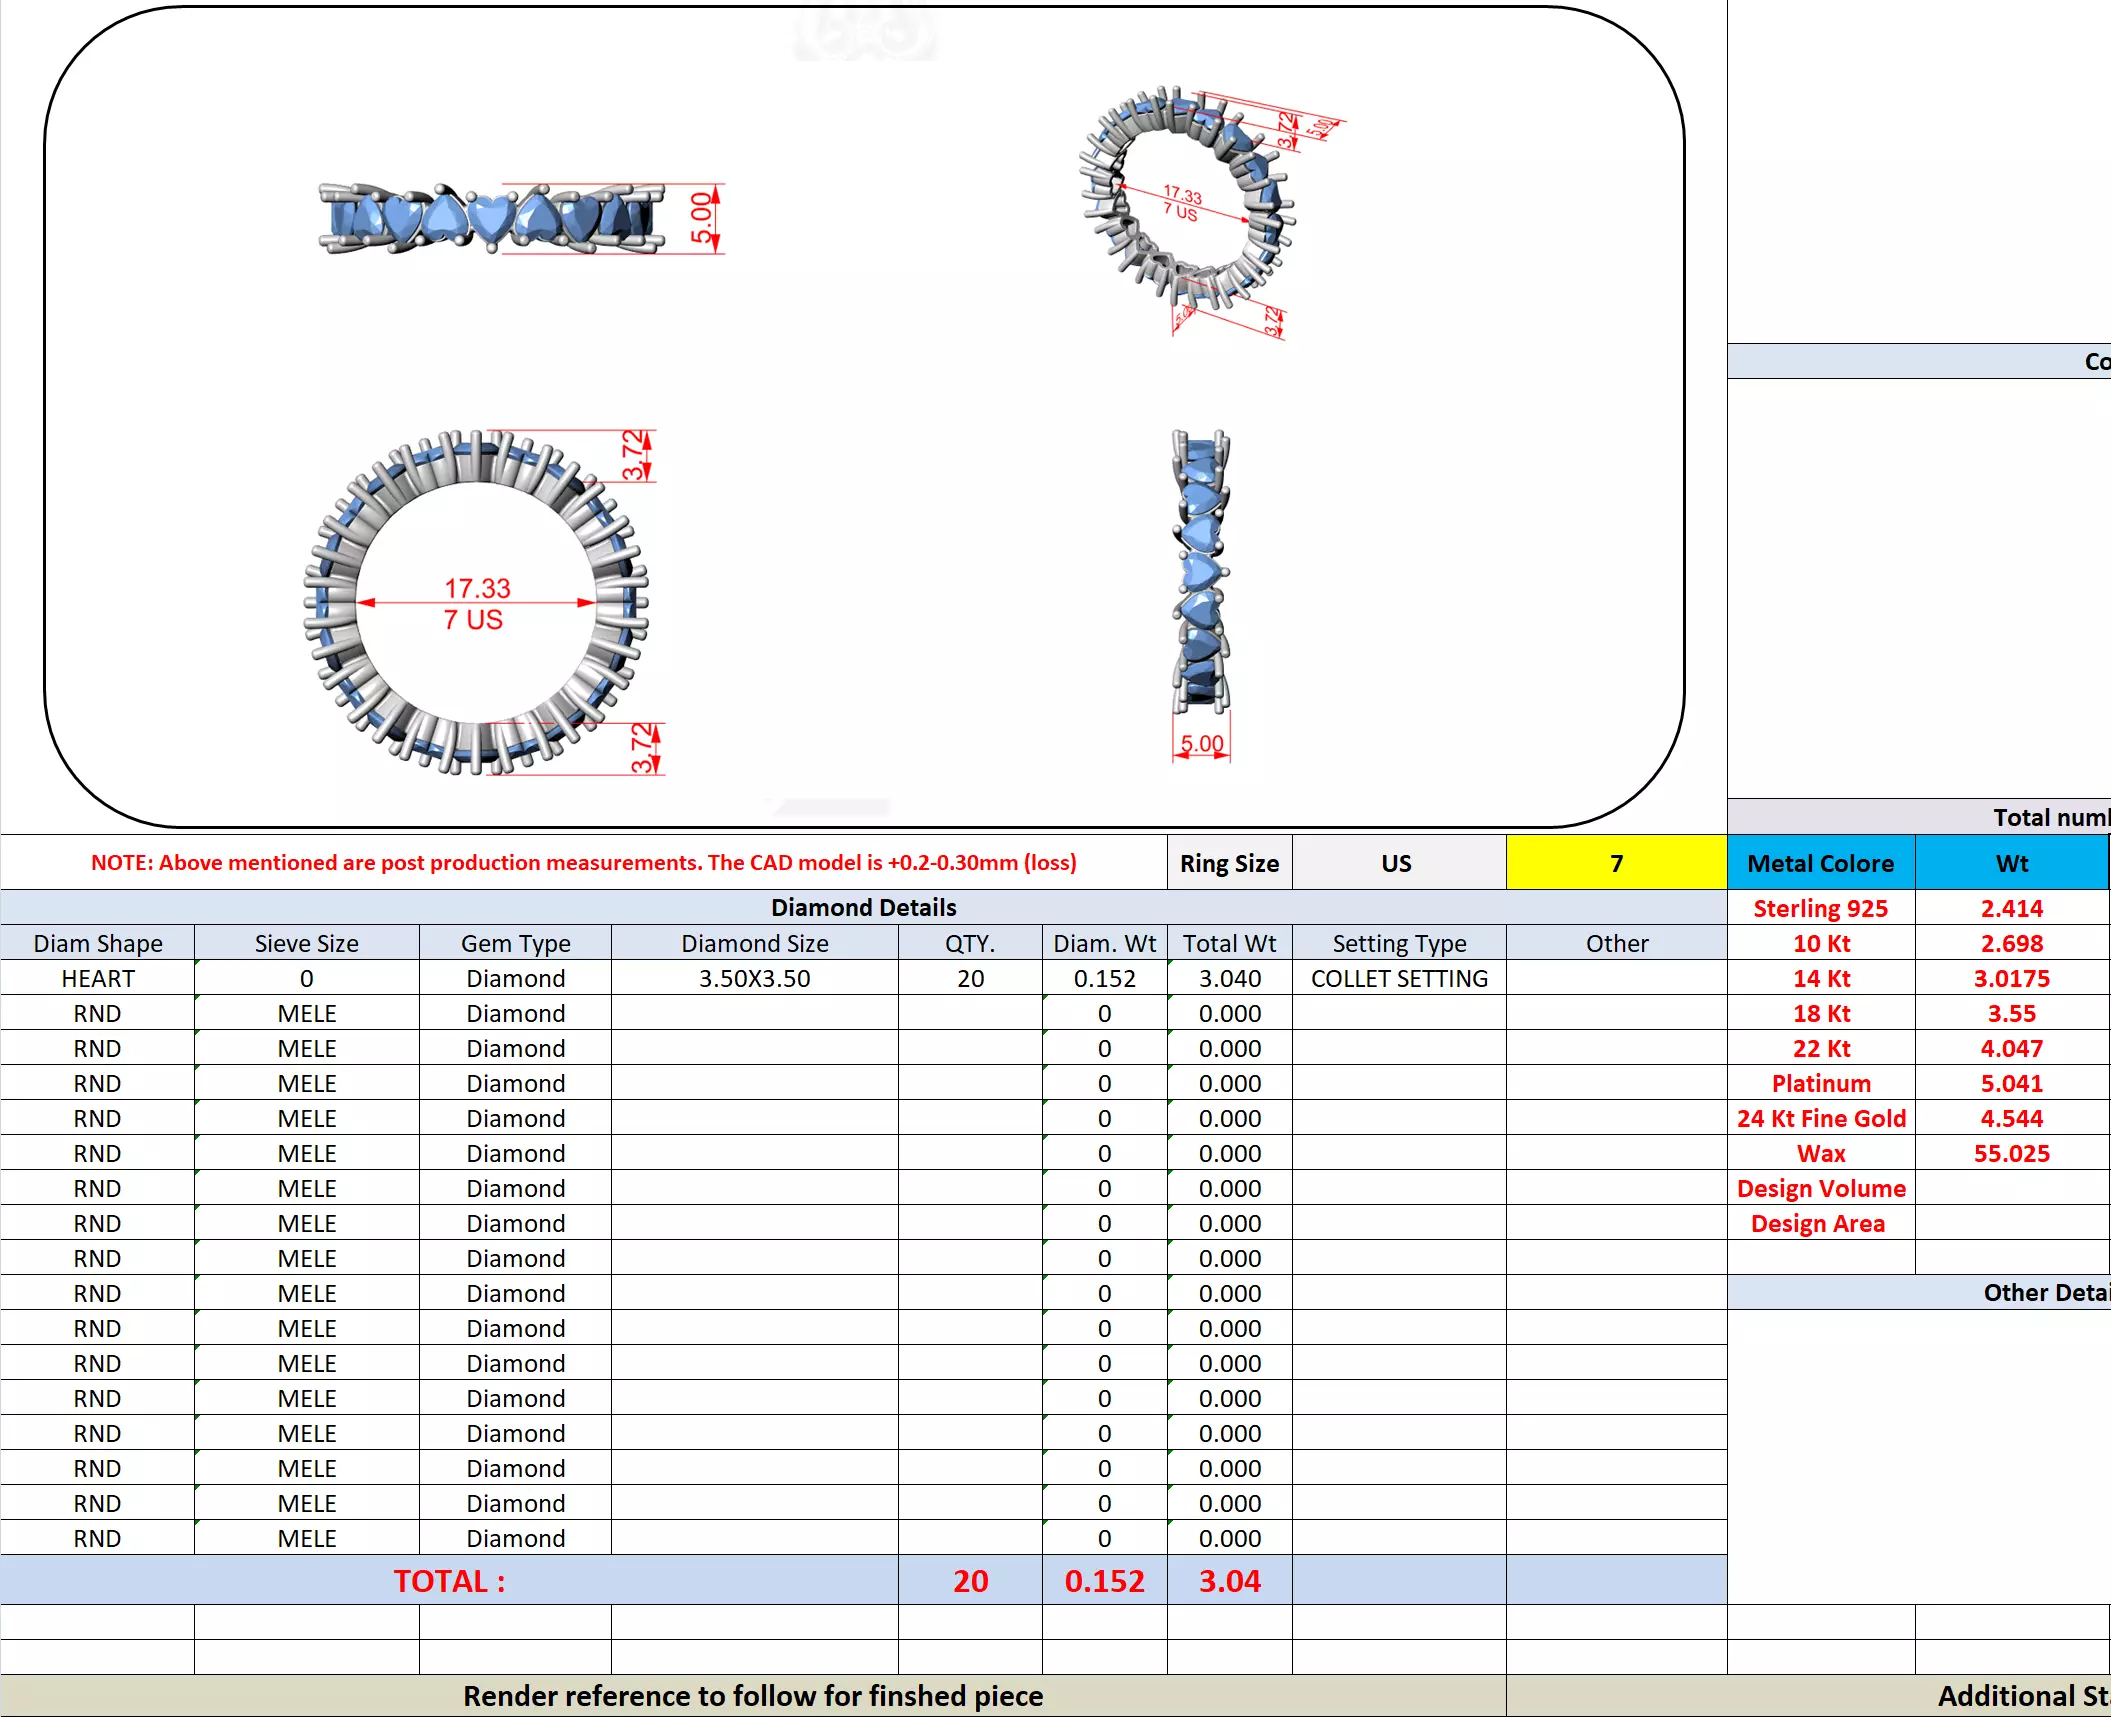The height and width of the screenshot is (1717, 2111).
Task: Click the top-left ring front view thumbnail
Action: [490, 218]
